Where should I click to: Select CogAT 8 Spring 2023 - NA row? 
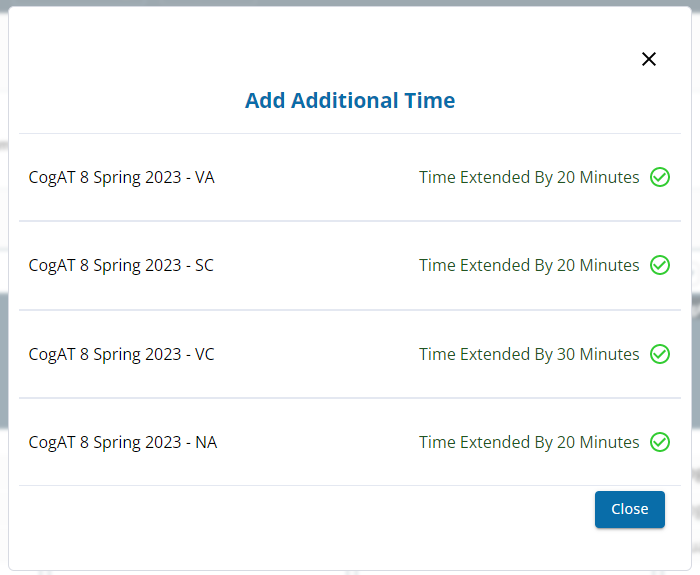[350, 442]
